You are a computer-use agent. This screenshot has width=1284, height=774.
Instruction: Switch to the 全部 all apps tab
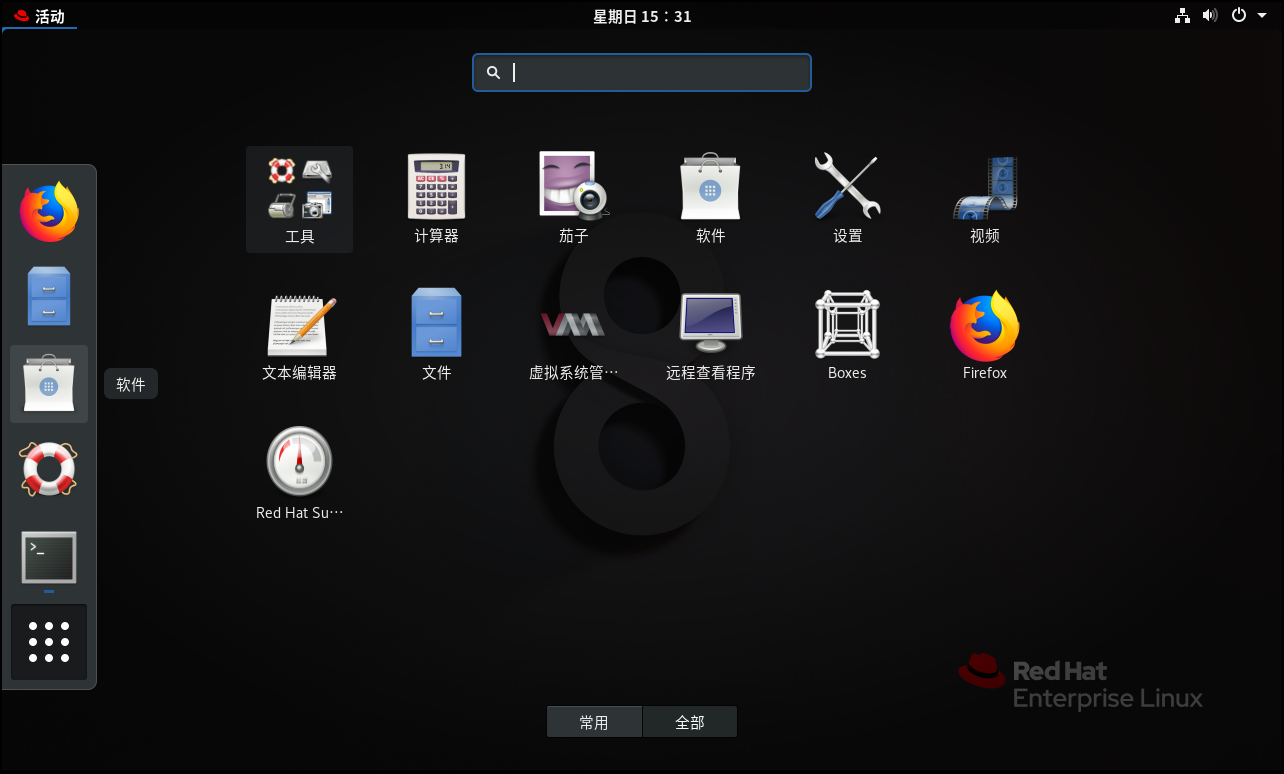[x=690, y=722]
